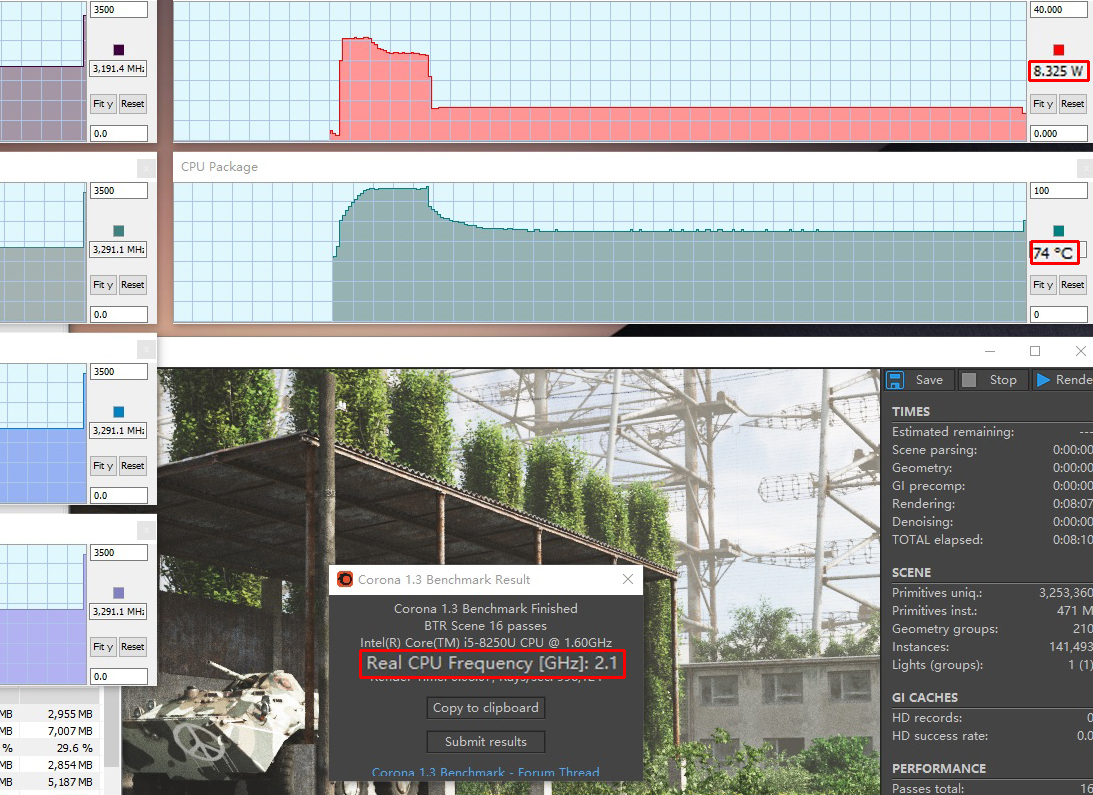Click the blue Render play icon
This screenshot has width=1093, height=795.
(x=1044, y=380)
